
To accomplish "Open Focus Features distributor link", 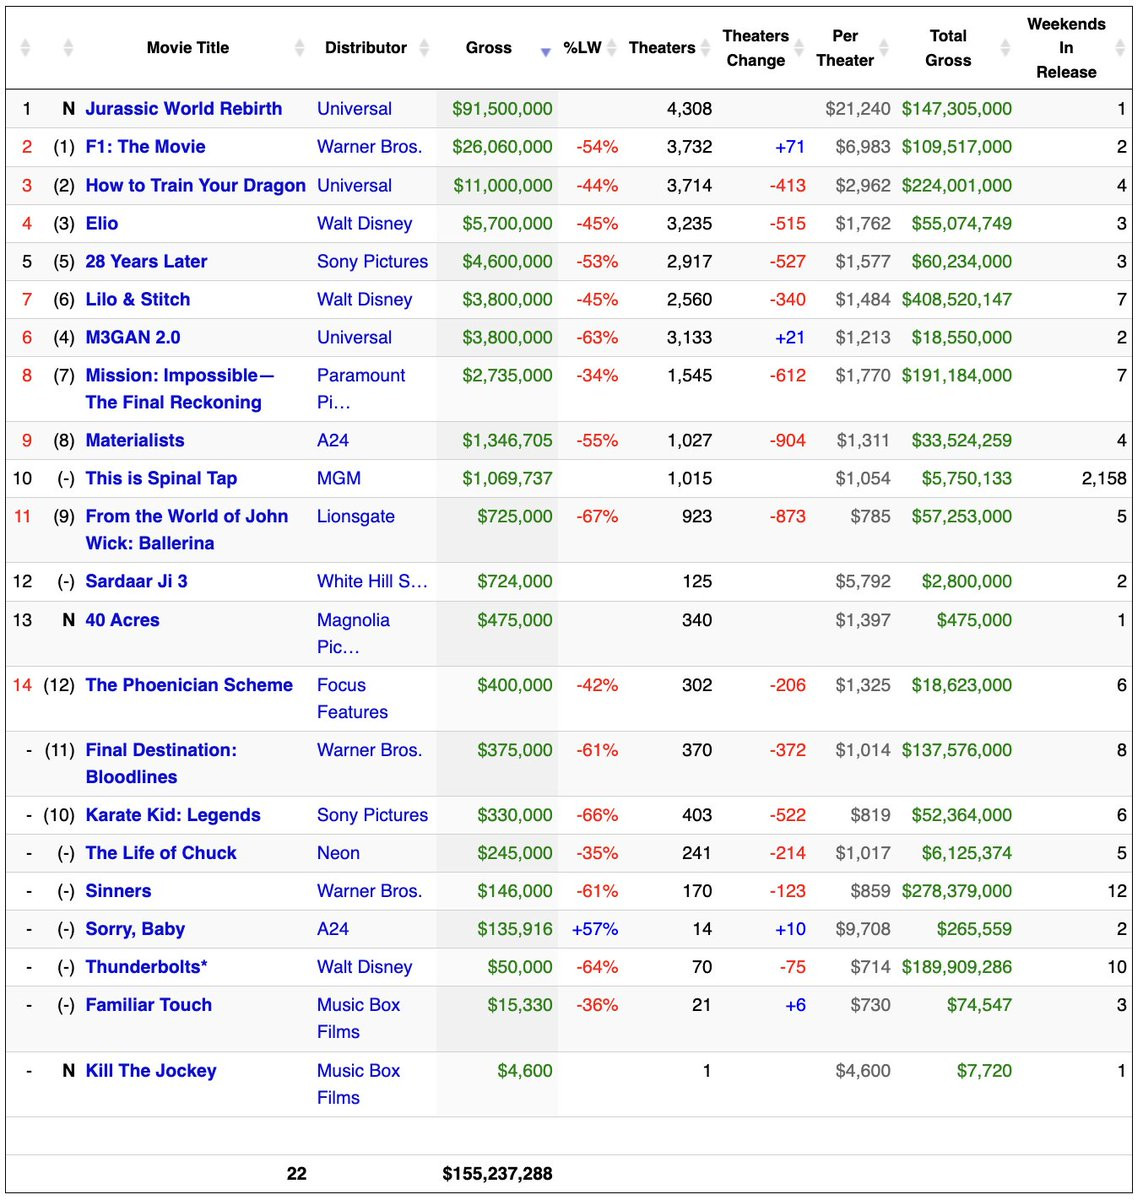I will [x=352, y=699].
